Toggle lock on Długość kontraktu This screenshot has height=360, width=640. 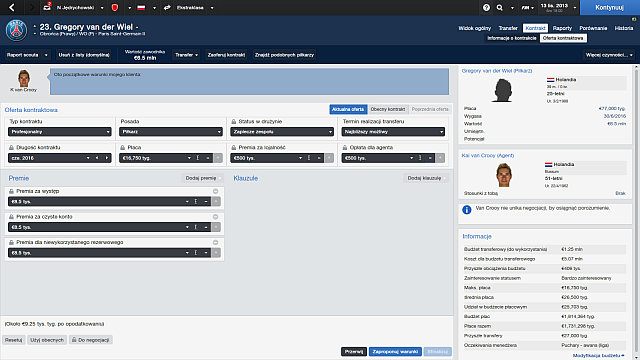point(11,147)
